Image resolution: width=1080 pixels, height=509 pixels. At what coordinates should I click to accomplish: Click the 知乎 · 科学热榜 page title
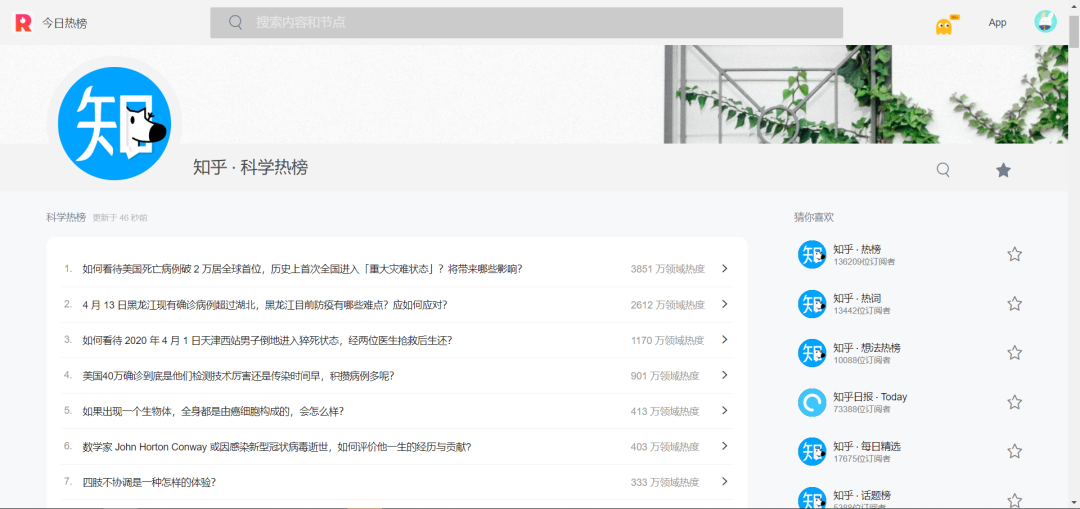251,167
